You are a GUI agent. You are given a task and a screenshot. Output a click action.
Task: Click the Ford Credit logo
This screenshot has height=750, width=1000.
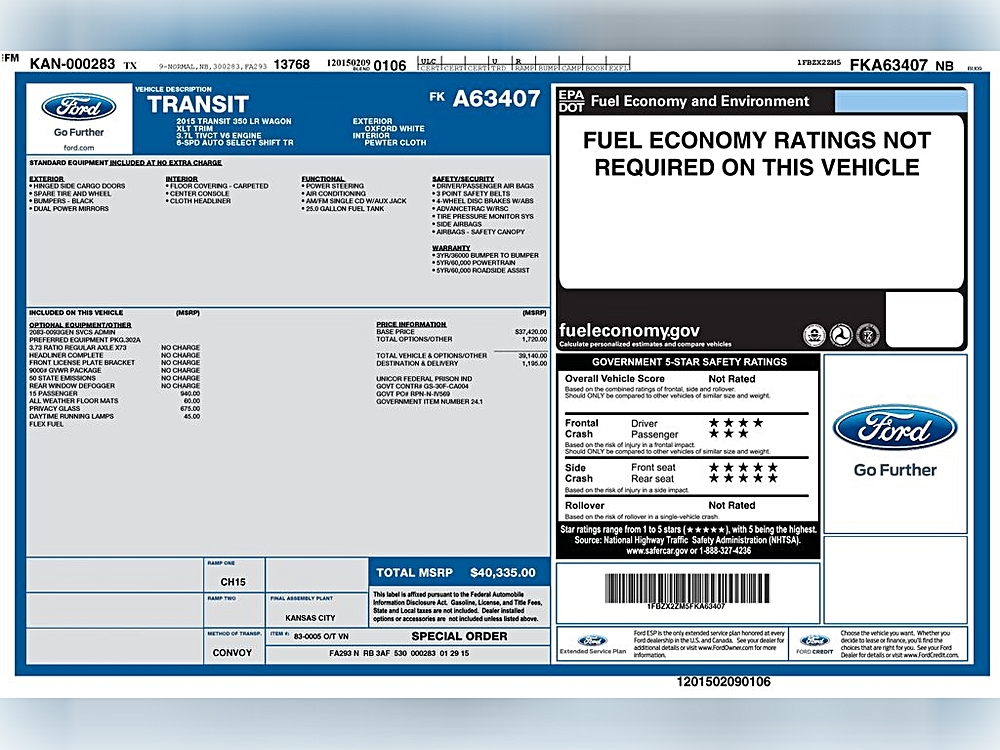tap(814, 644)
